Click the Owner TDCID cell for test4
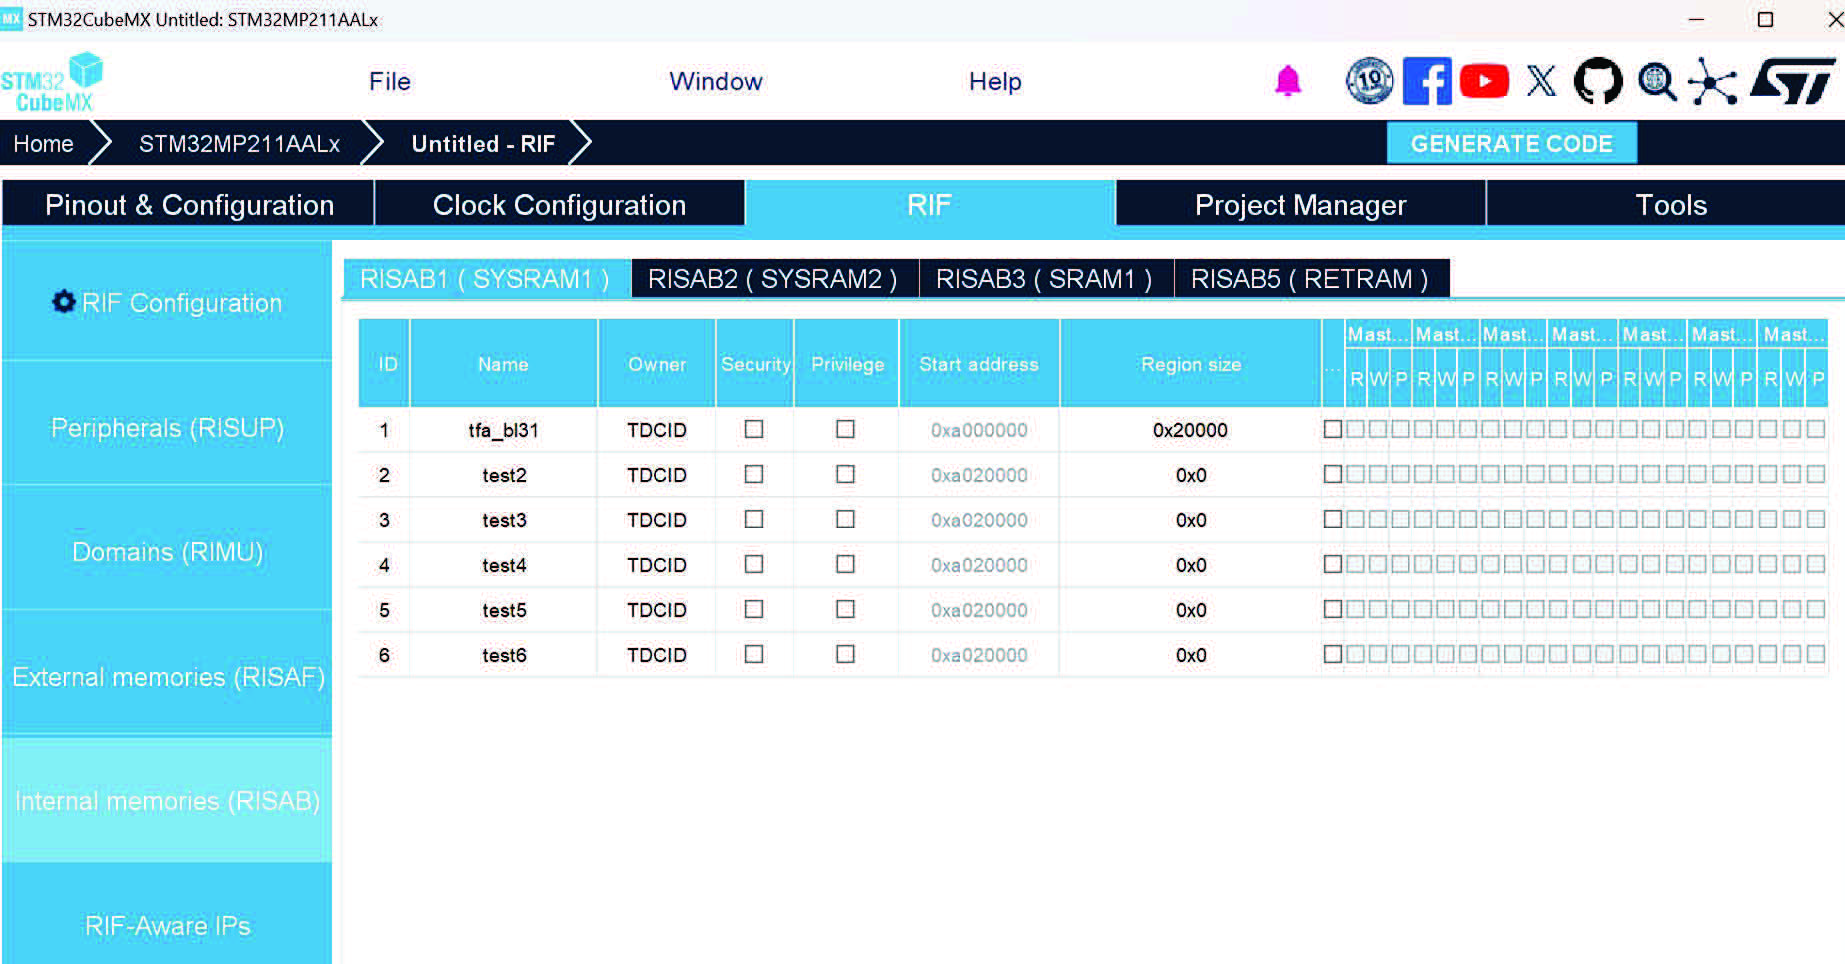The height and width of the screenshot is (964, 1845). click(657, 565)
